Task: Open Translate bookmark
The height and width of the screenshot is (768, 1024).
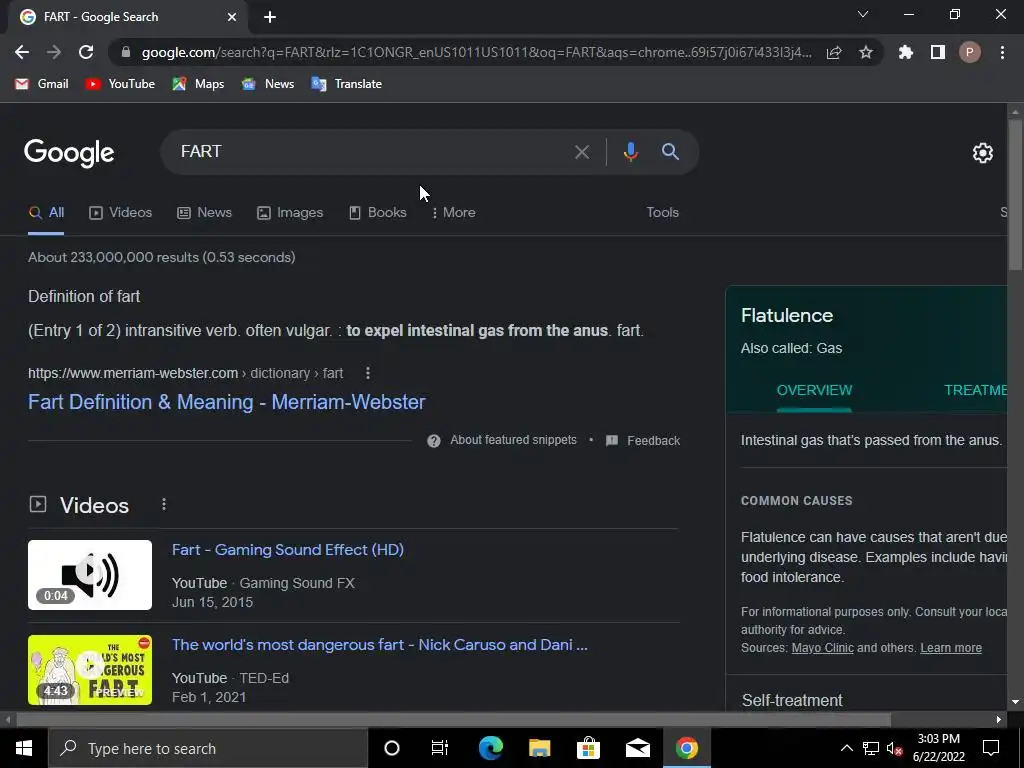Action: pyautogui.click(x=347, y=84)
